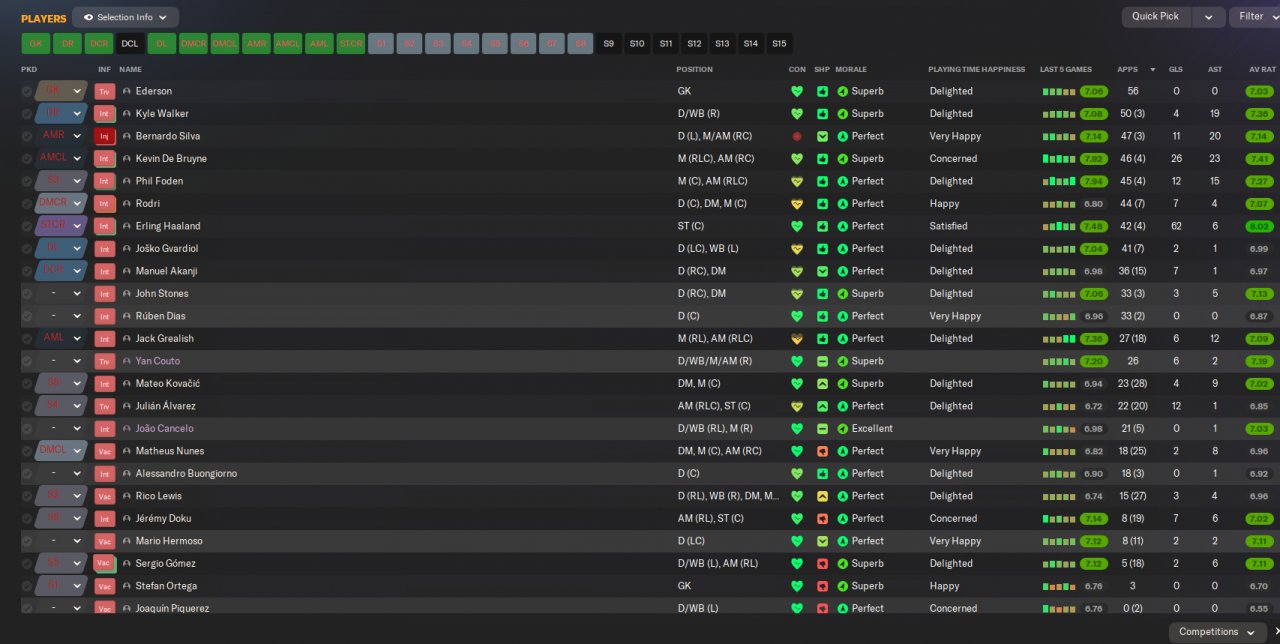Viewport: 1280px width, 644px height.
Task: Click Jérémy Doku's red sharpness icon
Action: point(822,519)
